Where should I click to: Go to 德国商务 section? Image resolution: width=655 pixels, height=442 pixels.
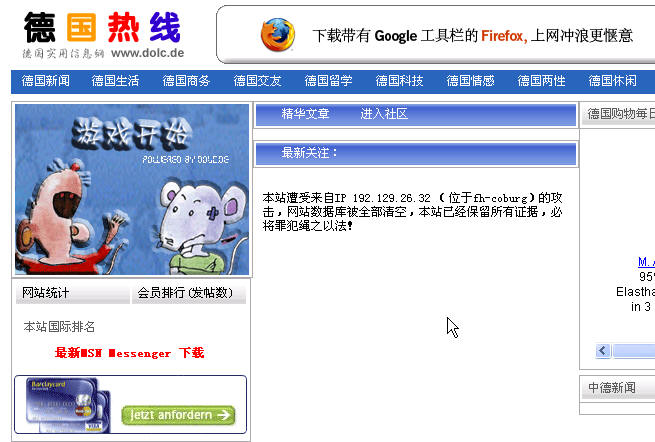pos(186,81)
